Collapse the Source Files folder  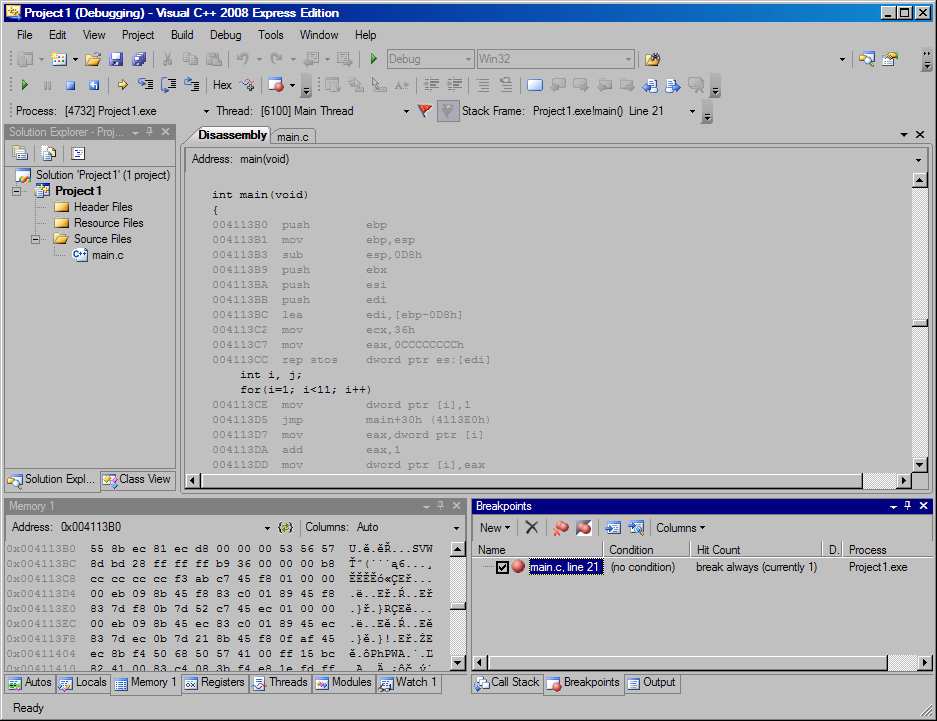35,239
